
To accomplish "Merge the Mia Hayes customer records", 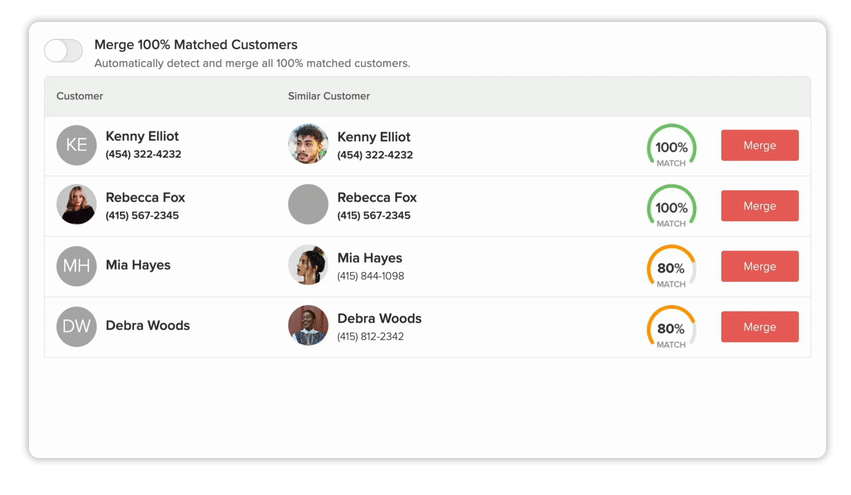I will pos(759,266).
